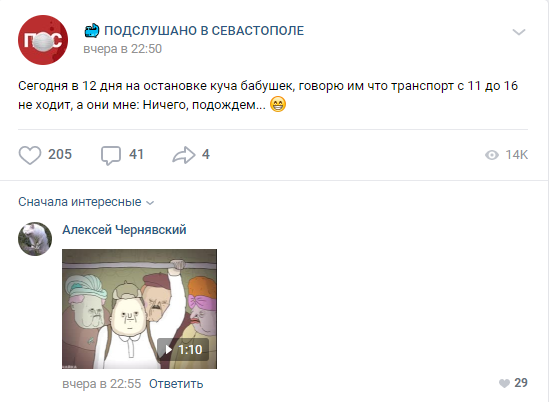Open the Сначала интересные sorting dropdown
549x402 pixels.
(x=86, y=202)
